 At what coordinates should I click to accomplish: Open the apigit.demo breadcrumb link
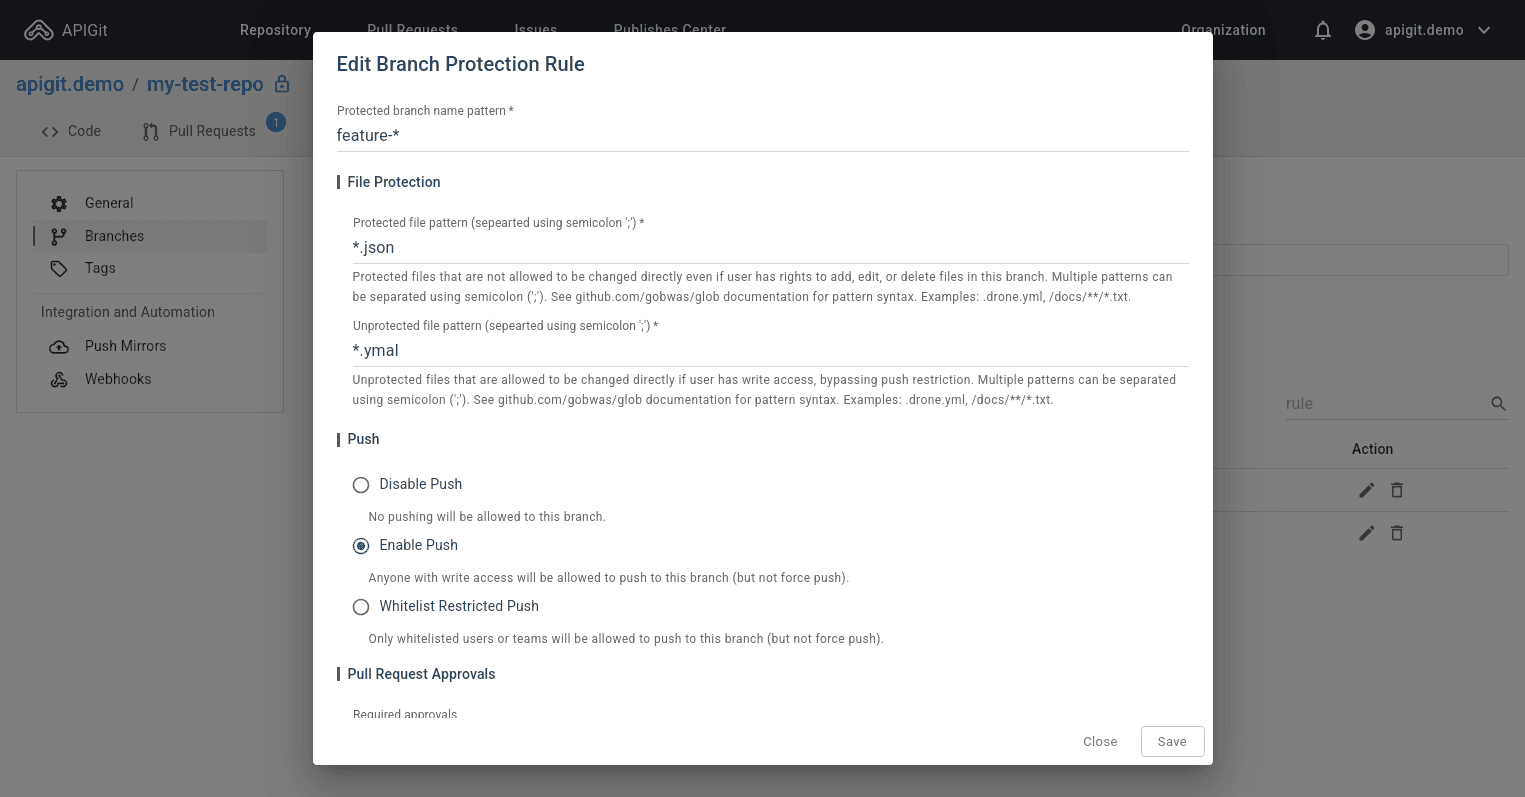(70, 84)
